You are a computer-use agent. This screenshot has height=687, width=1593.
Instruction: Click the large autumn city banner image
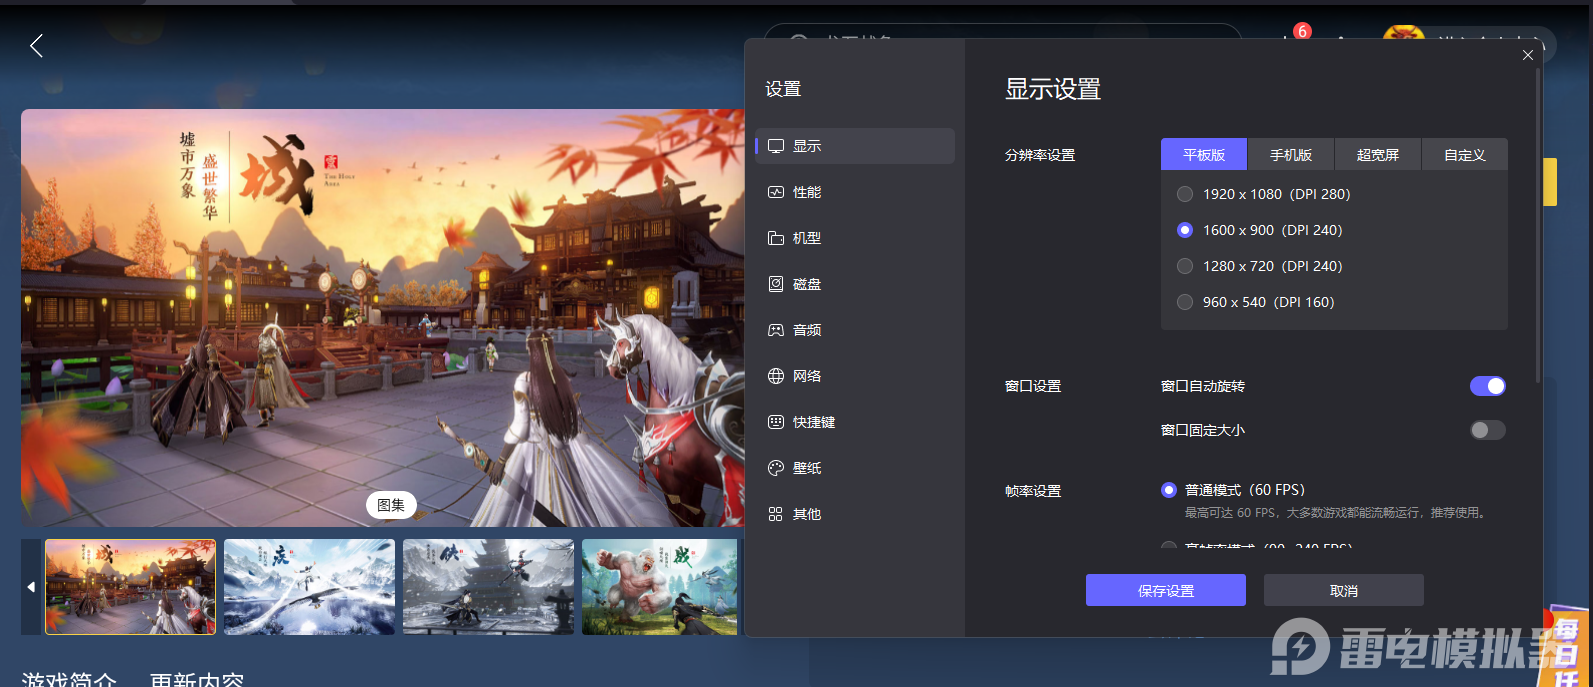click(383, 318)
